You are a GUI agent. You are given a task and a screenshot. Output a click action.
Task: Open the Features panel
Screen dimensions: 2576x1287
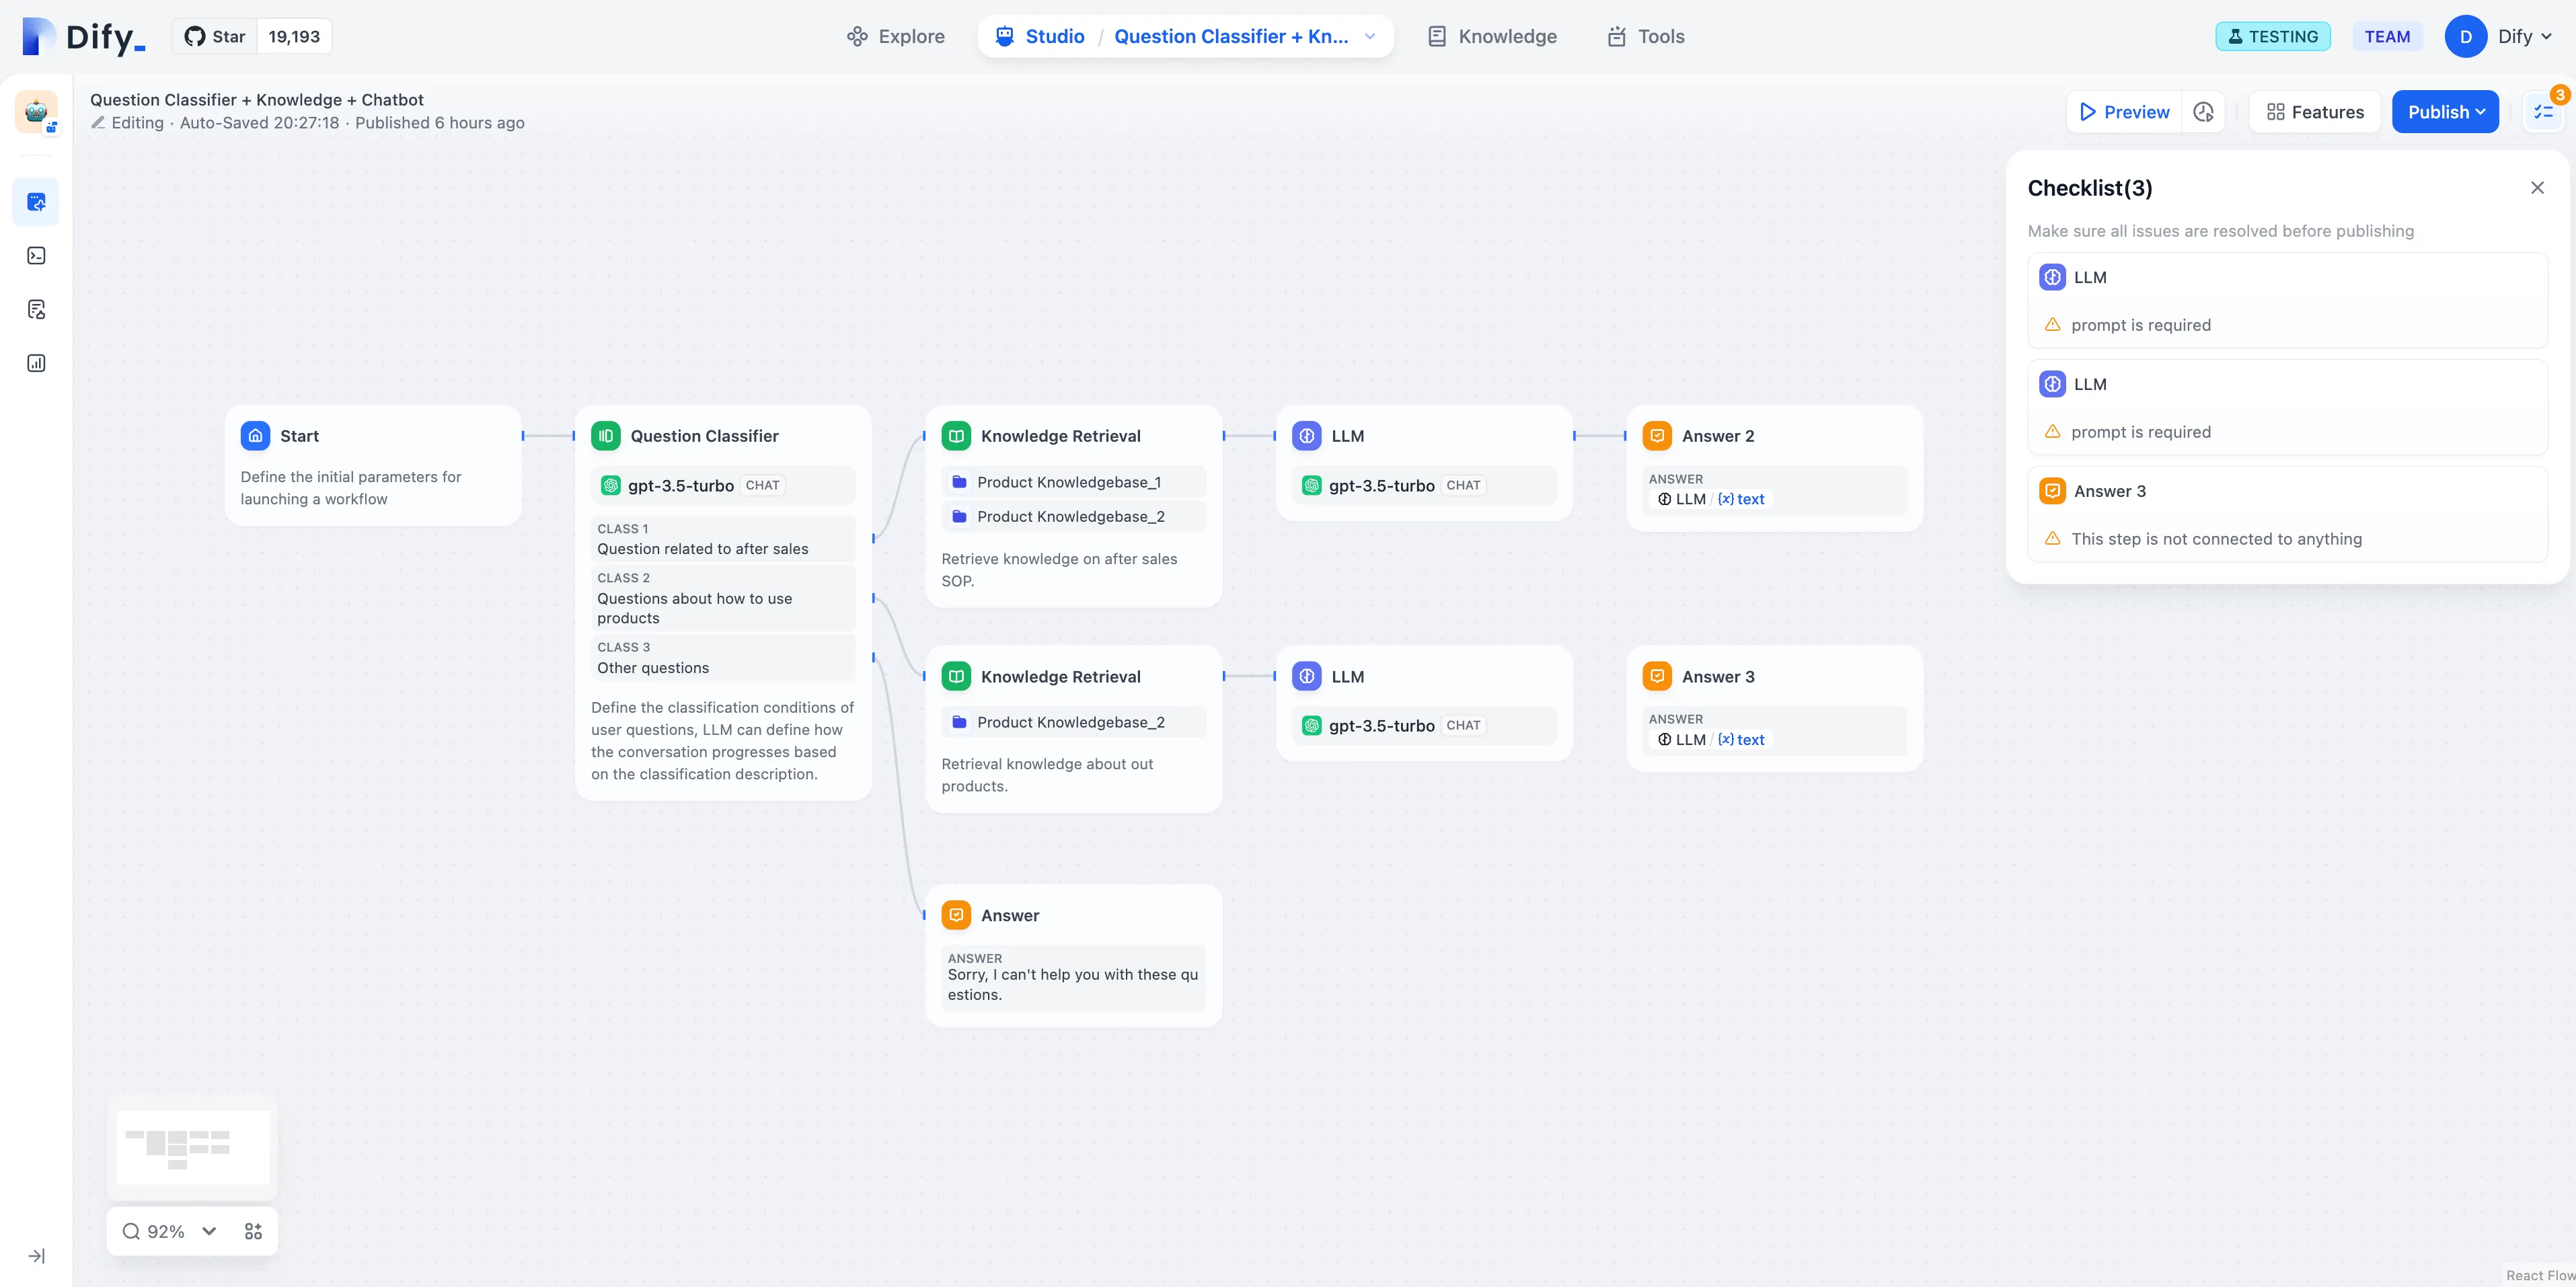point(2314,112)
